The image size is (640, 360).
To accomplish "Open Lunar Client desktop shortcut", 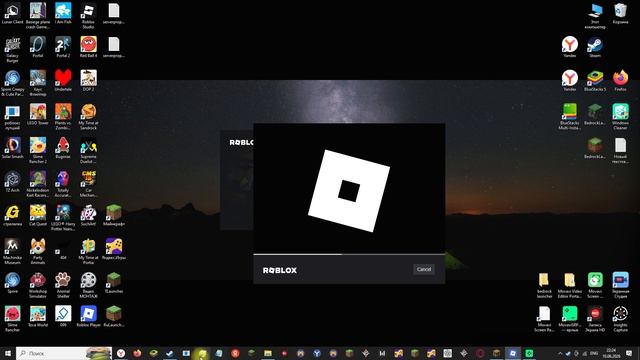I will (12, 13).
